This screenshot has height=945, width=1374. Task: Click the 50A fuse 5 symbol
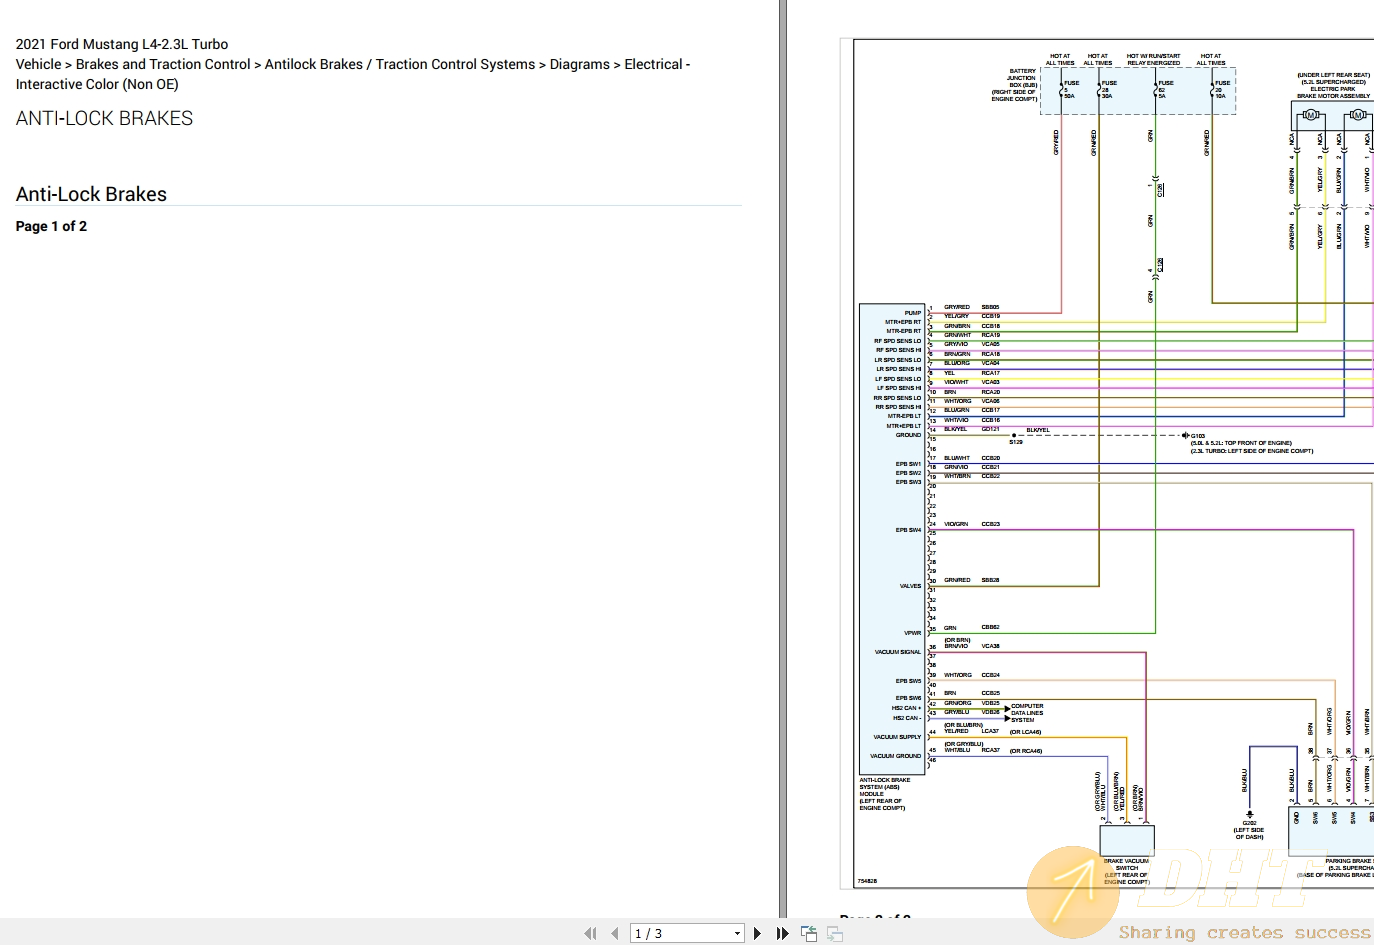point(1063,90)
